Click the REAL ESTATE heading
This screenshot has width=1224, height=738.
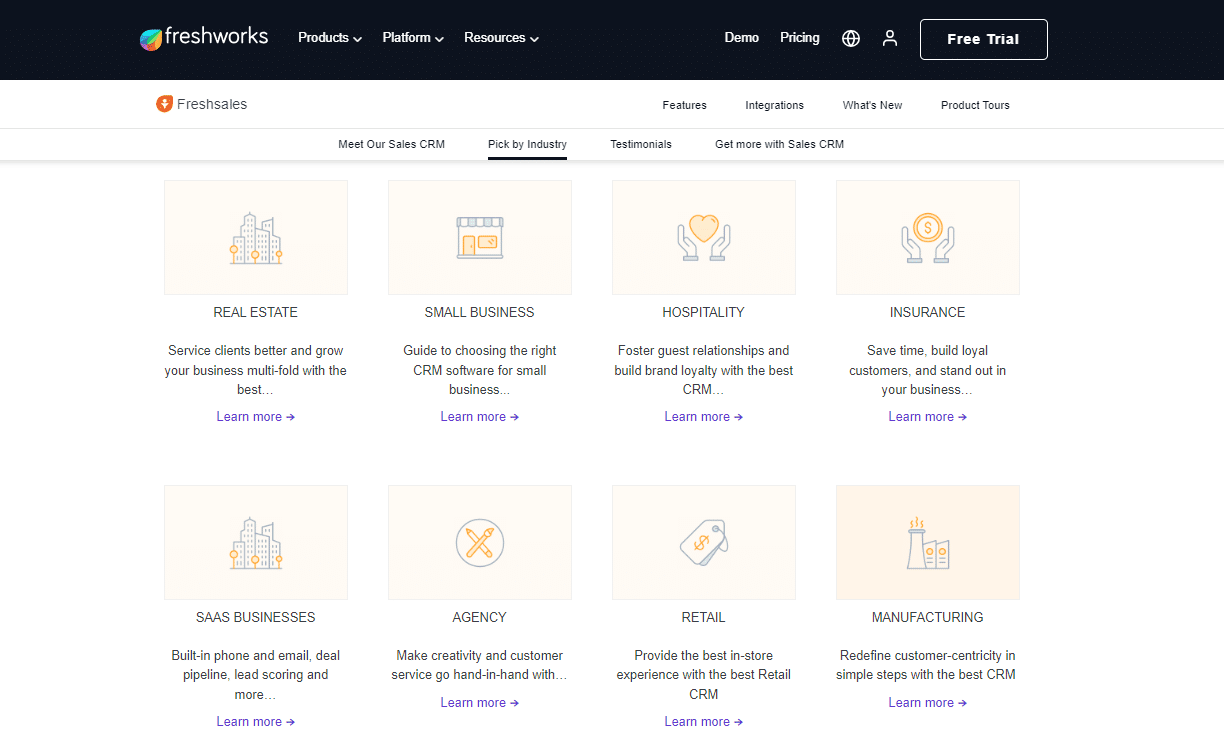click(x=256, y=312)
